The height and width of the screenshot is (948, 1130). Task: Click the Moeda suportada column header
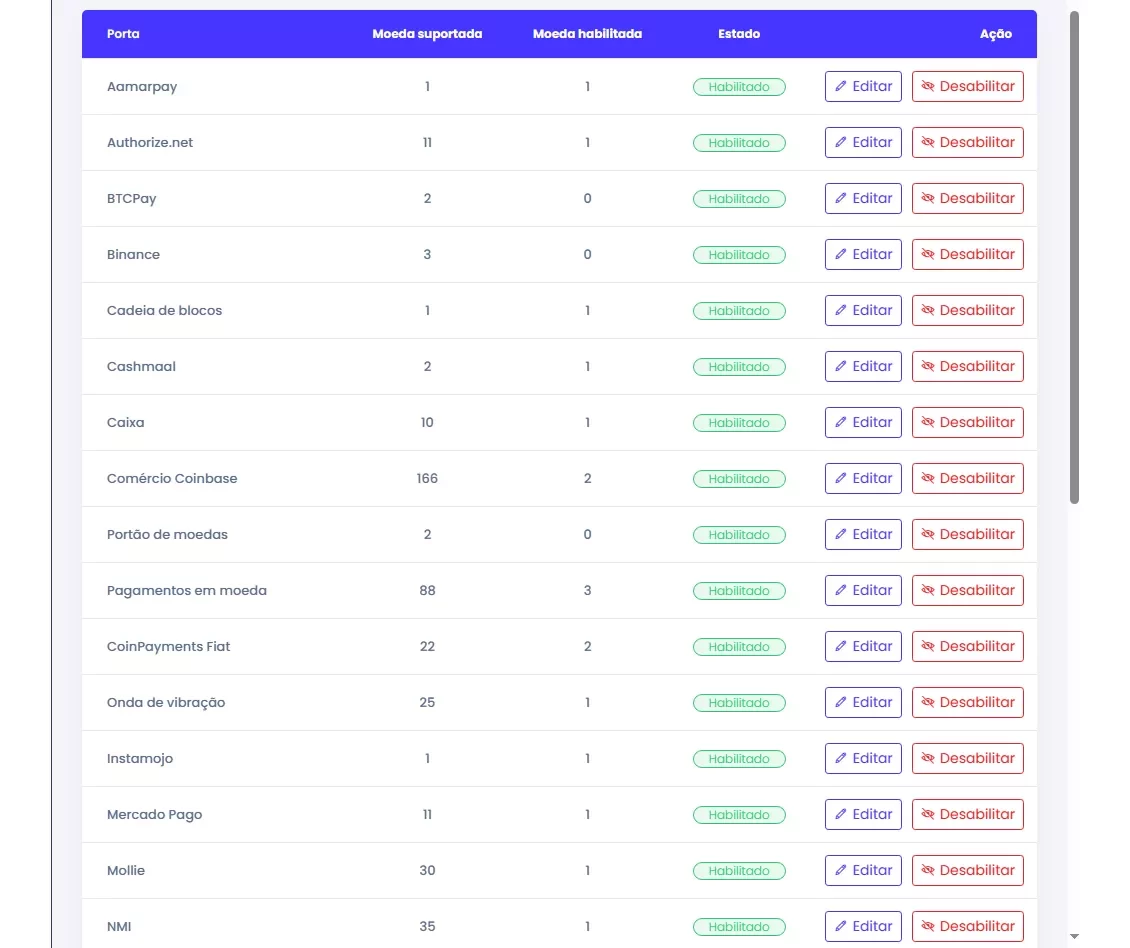pyautogui.click(x=427, y=34)
